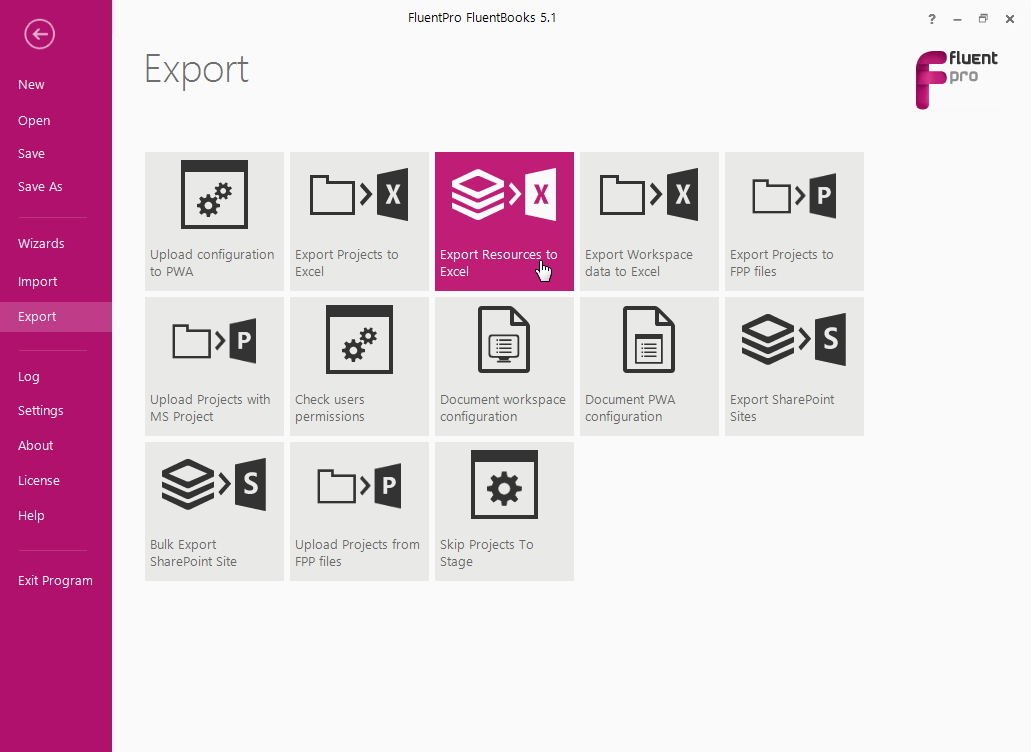Open the Document workspace configuration tile
The height and width of the screenshot is (752, 1031).
click(x=504, y=366)
